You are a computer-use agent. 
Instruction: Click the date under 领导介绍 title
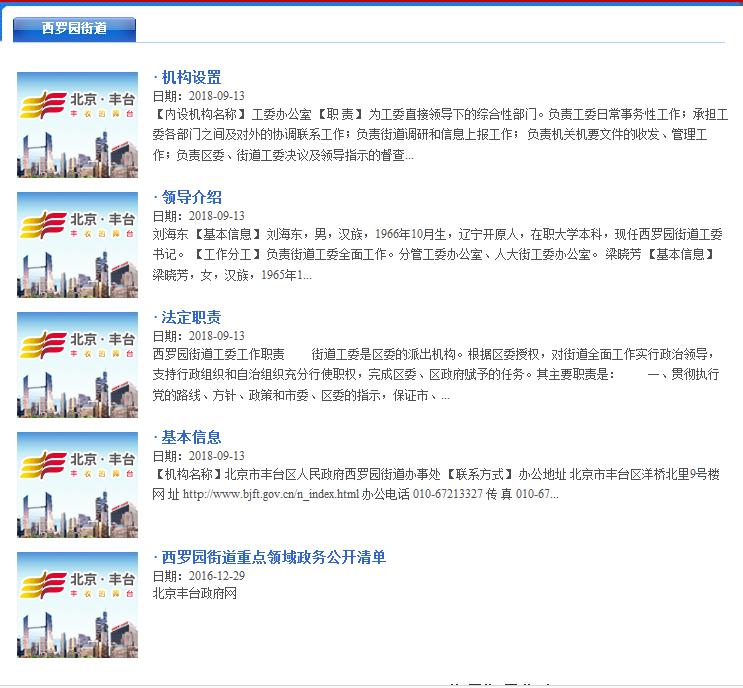(x=199, y=216)
